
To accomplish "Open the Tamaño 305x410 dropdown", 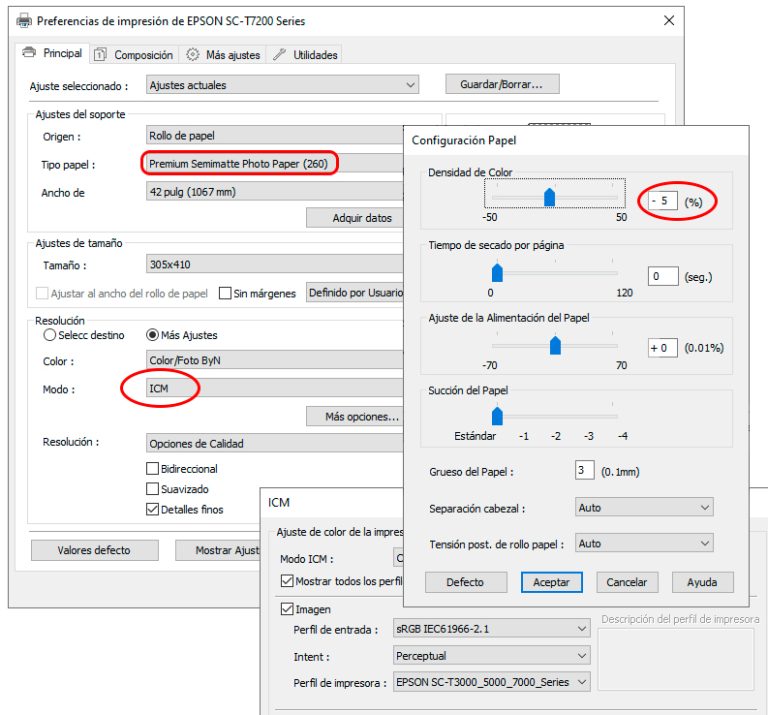I will click(x=275, y=264).
